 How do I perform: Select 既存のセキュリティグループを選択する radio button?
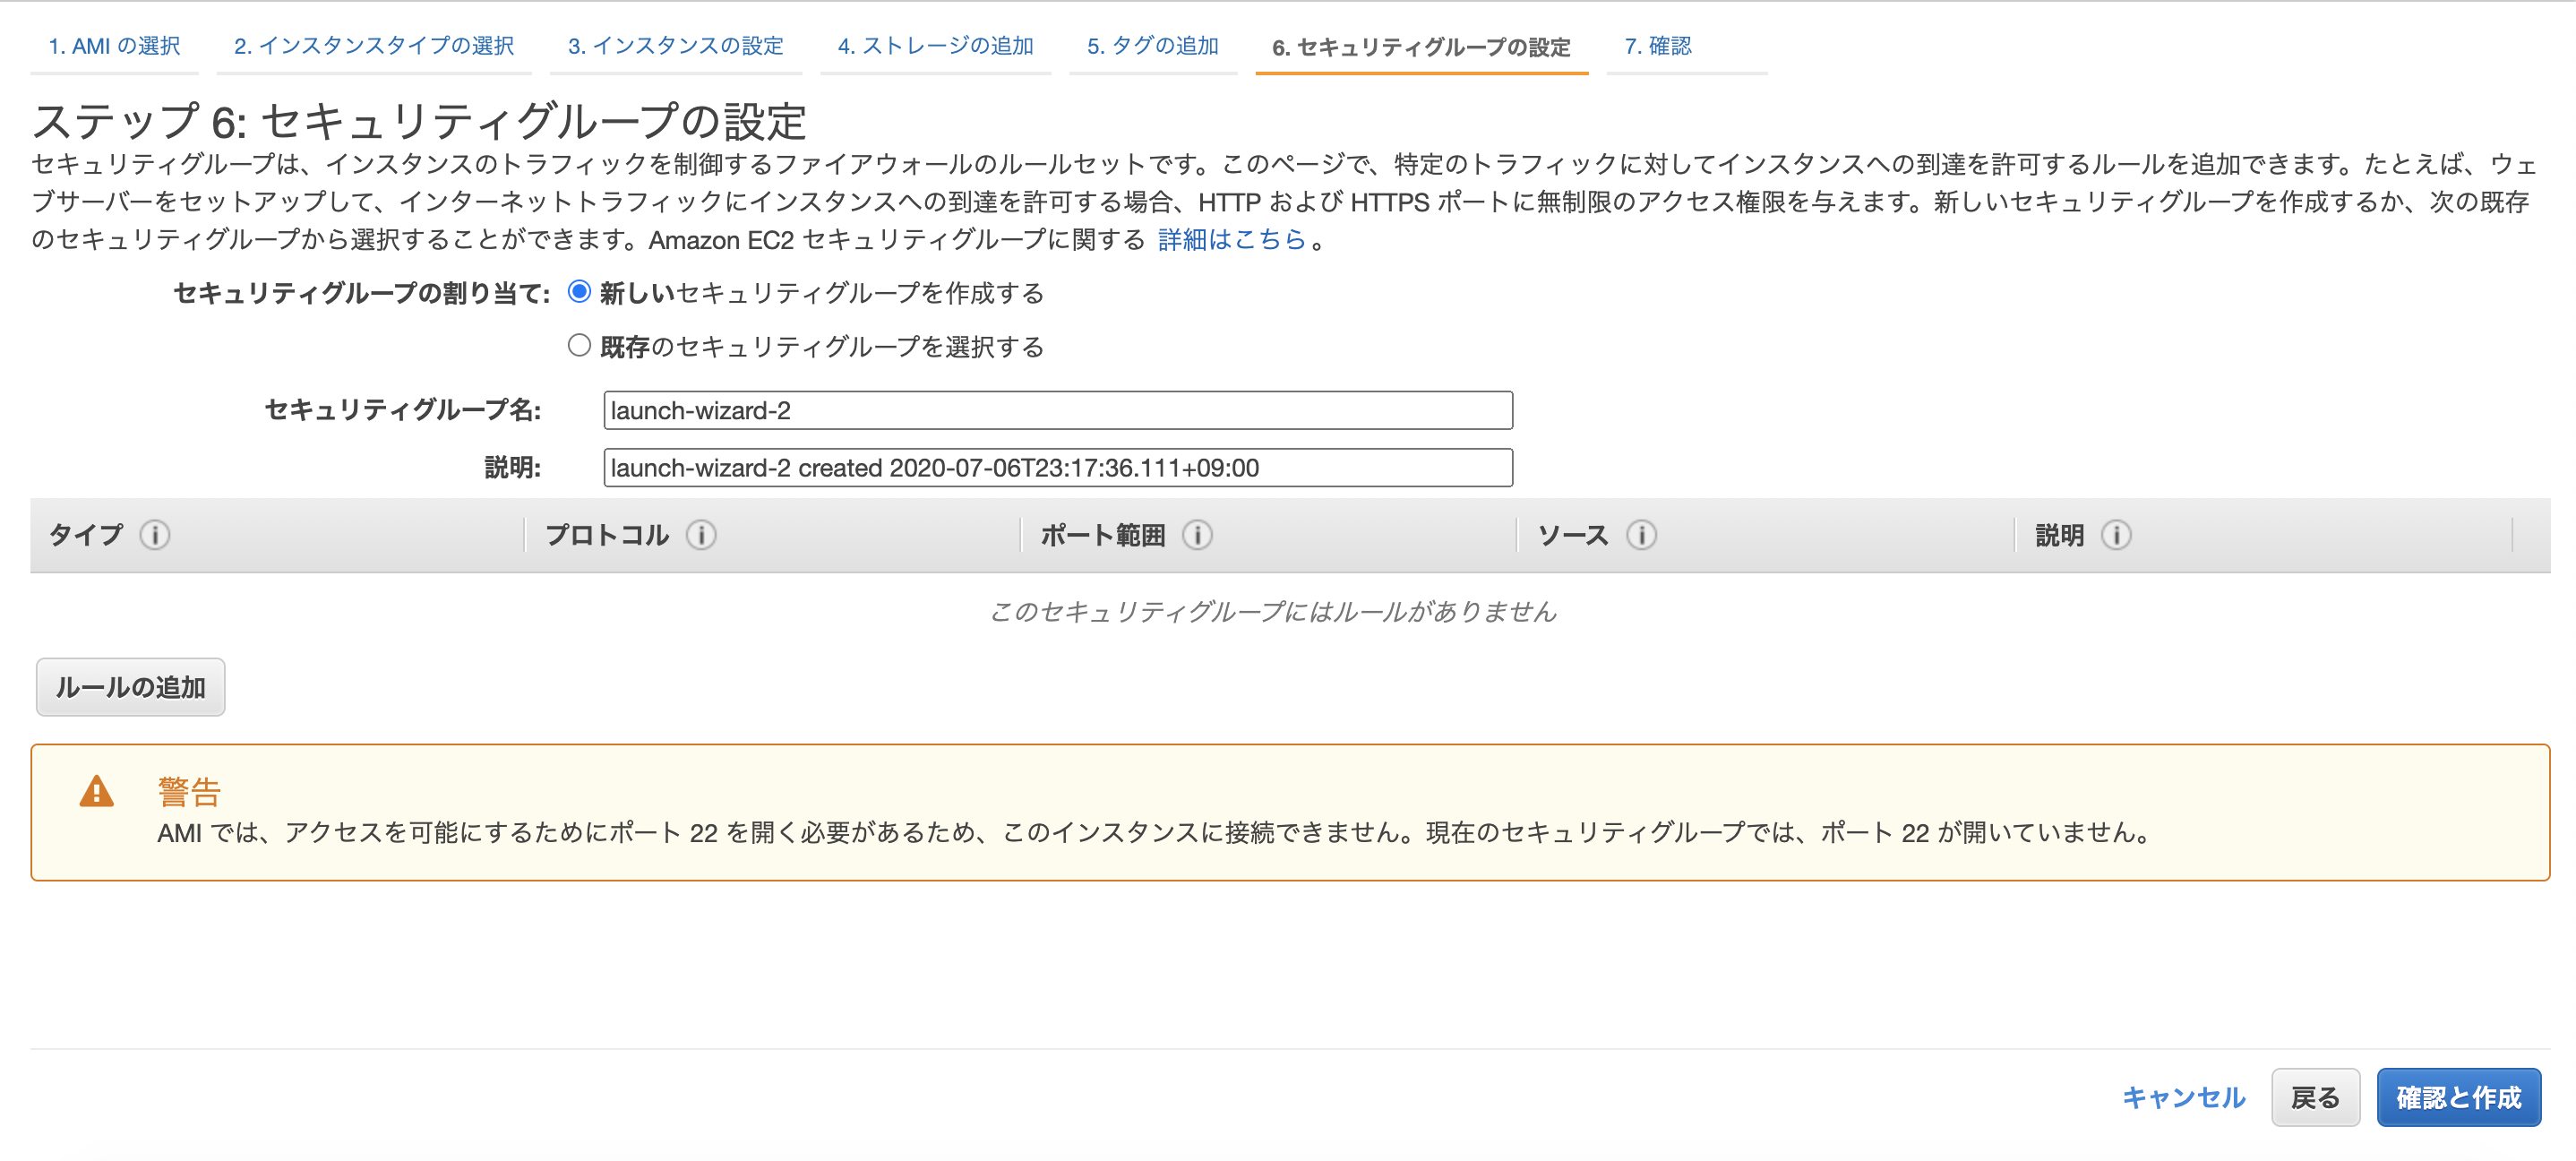[x=579, y=345]
